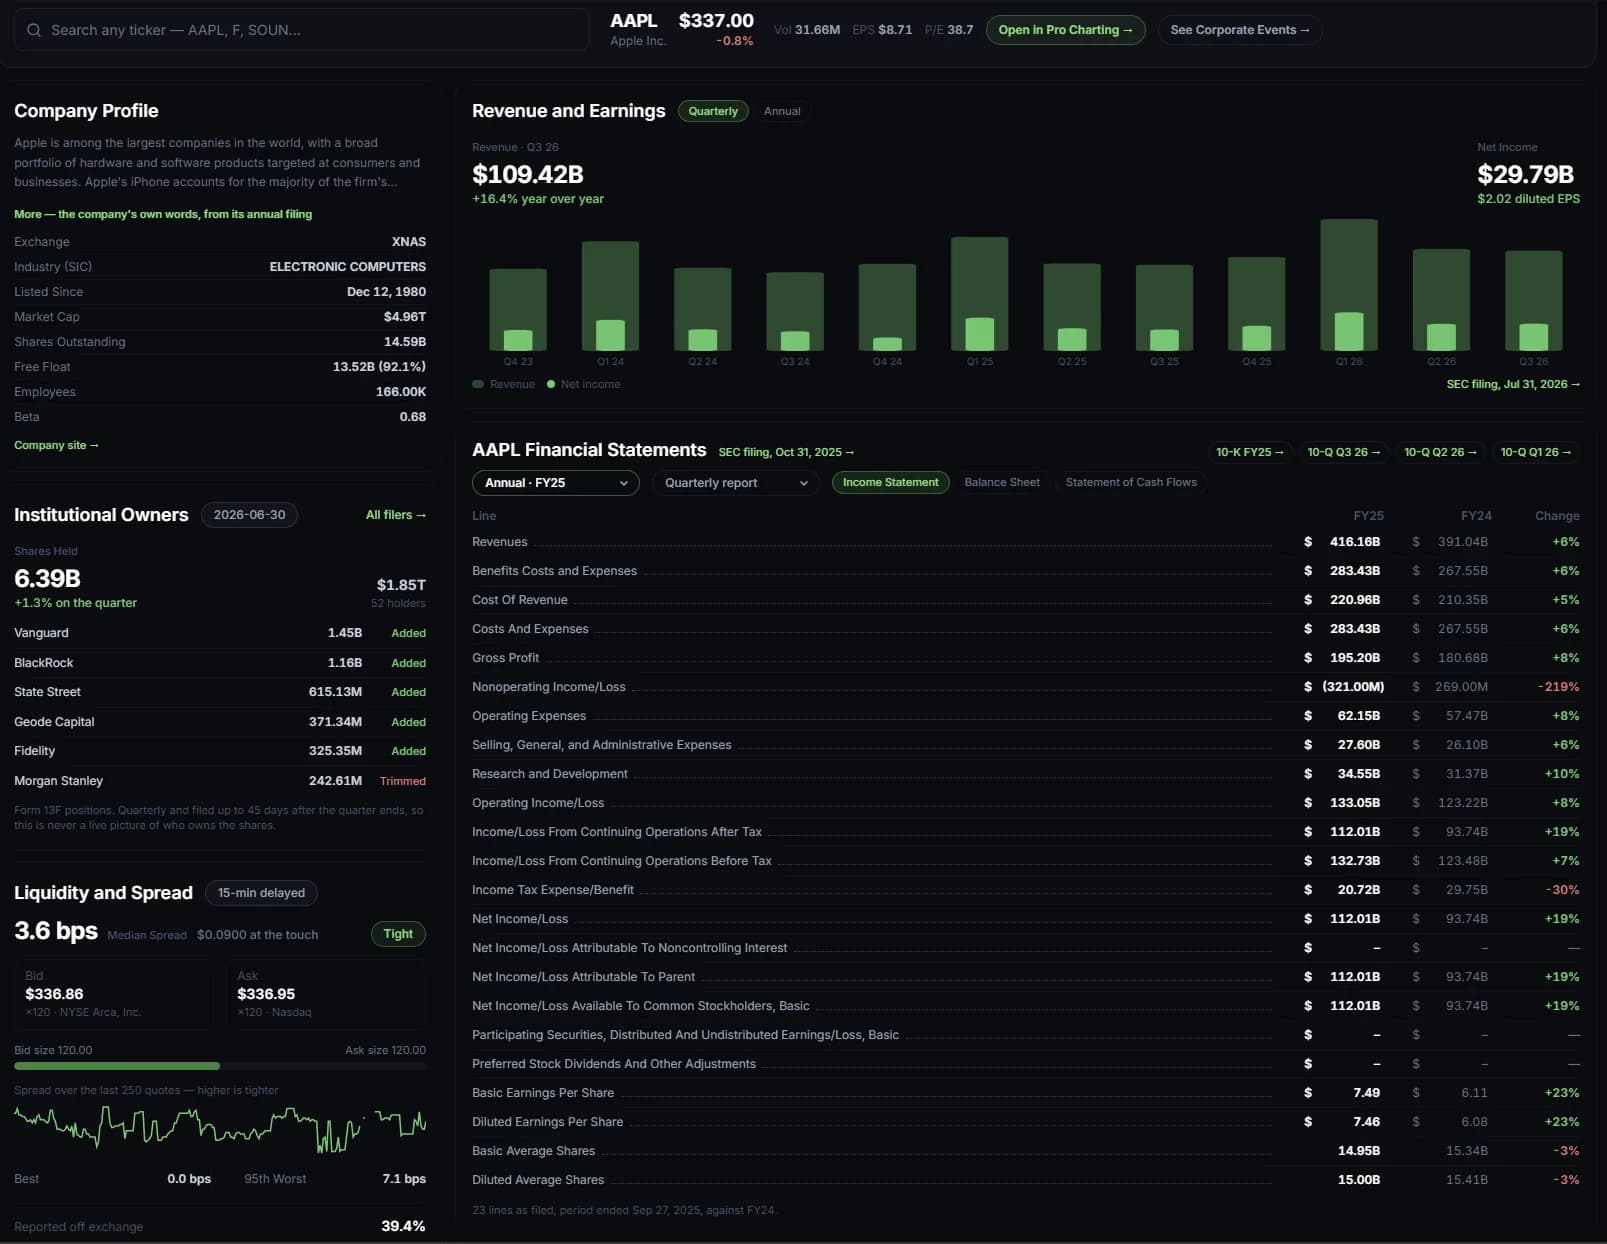This screenshot has width=1607, height=1244.
Task: Click the 2026-06-30 date pill
Action: (249, 515)
